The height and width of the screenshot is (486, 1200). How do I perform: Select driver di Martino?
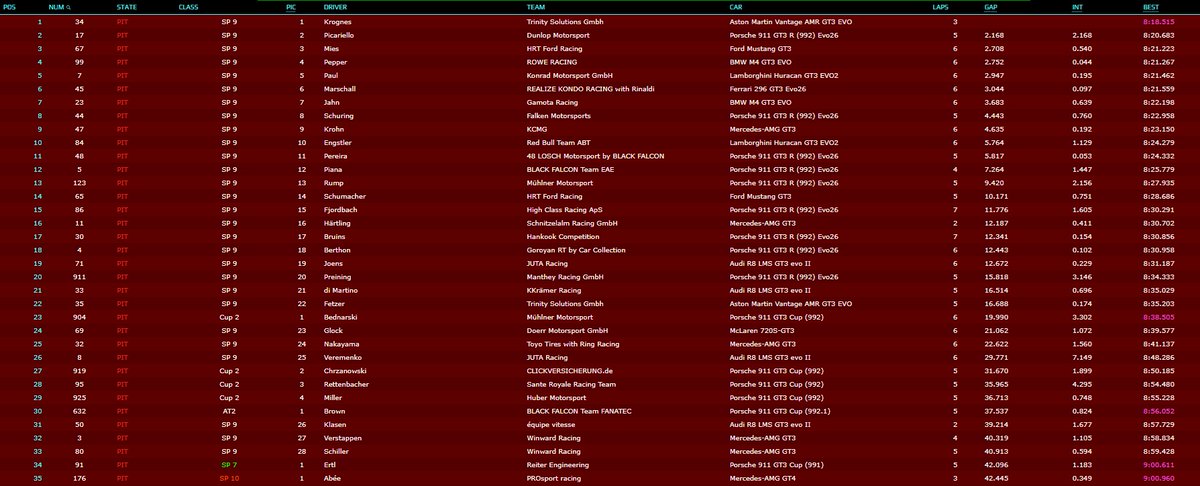tap(342, 290)
